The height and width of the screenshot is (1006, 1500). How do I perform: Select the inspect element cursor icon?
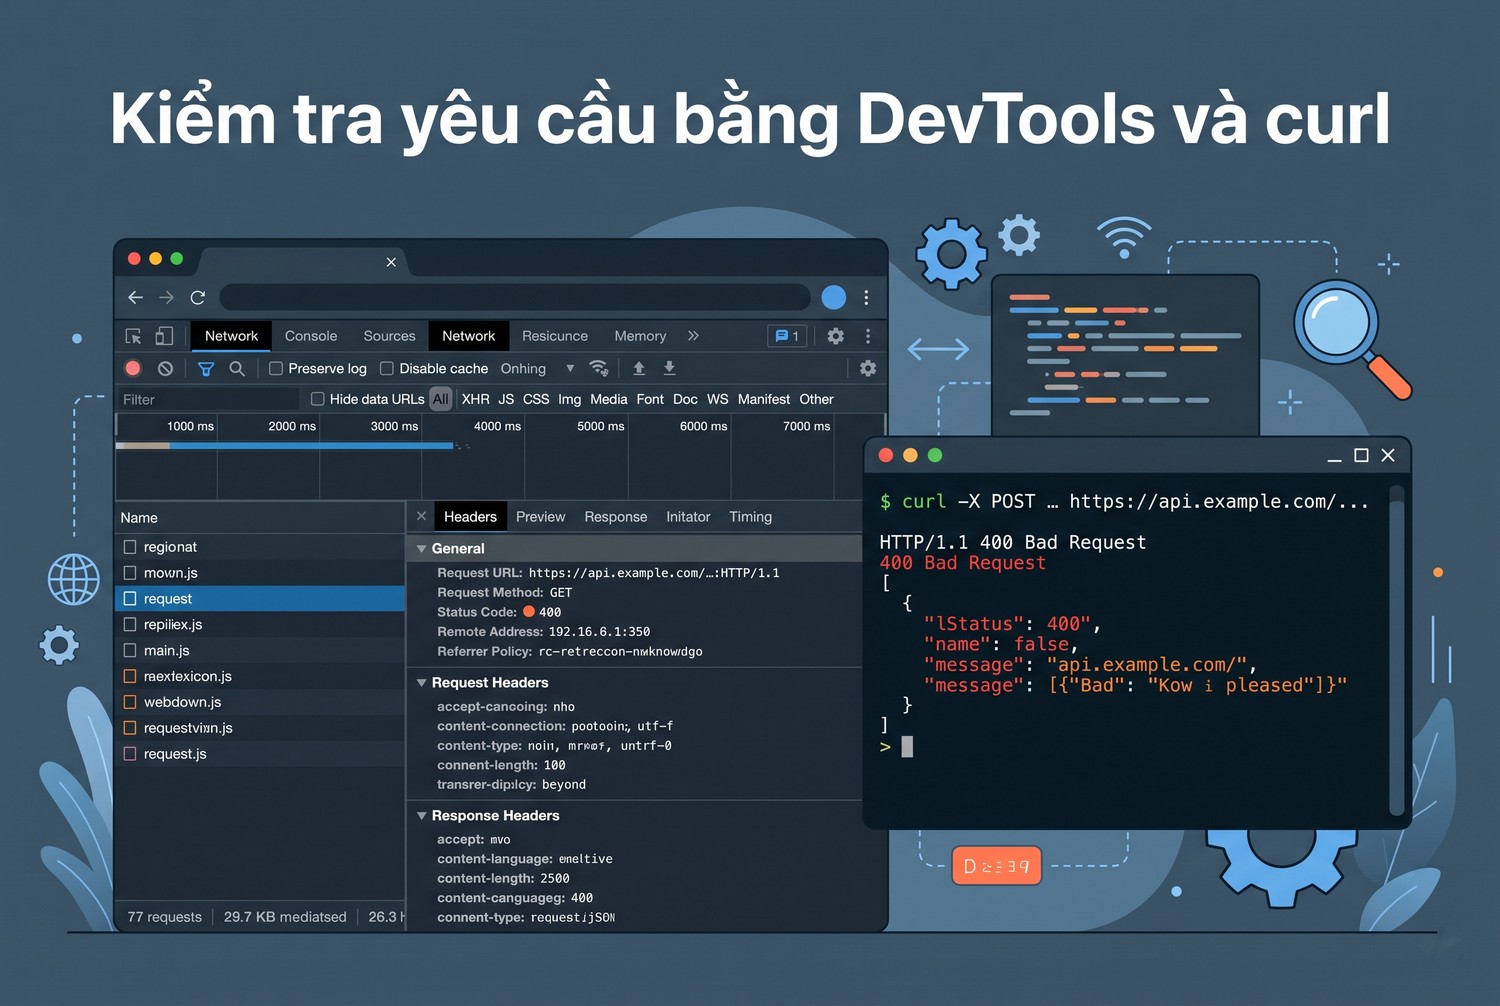(x=133, y=336)
